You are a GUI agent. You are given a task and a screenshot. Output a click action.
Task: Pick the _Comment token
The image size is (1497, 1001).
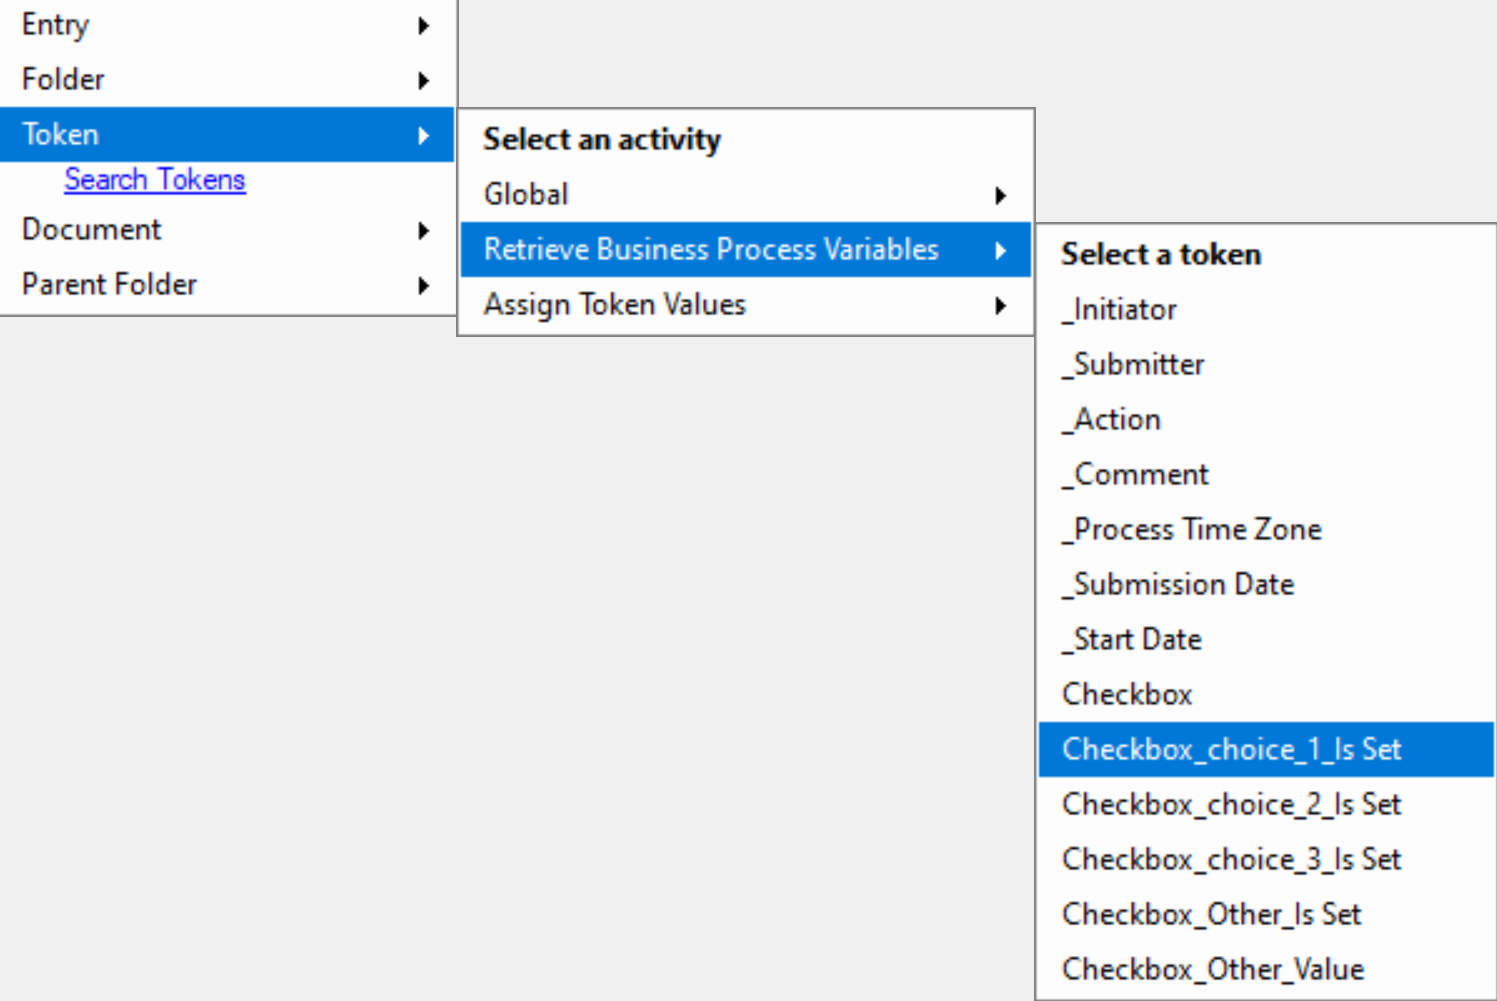pos(1266,474)
